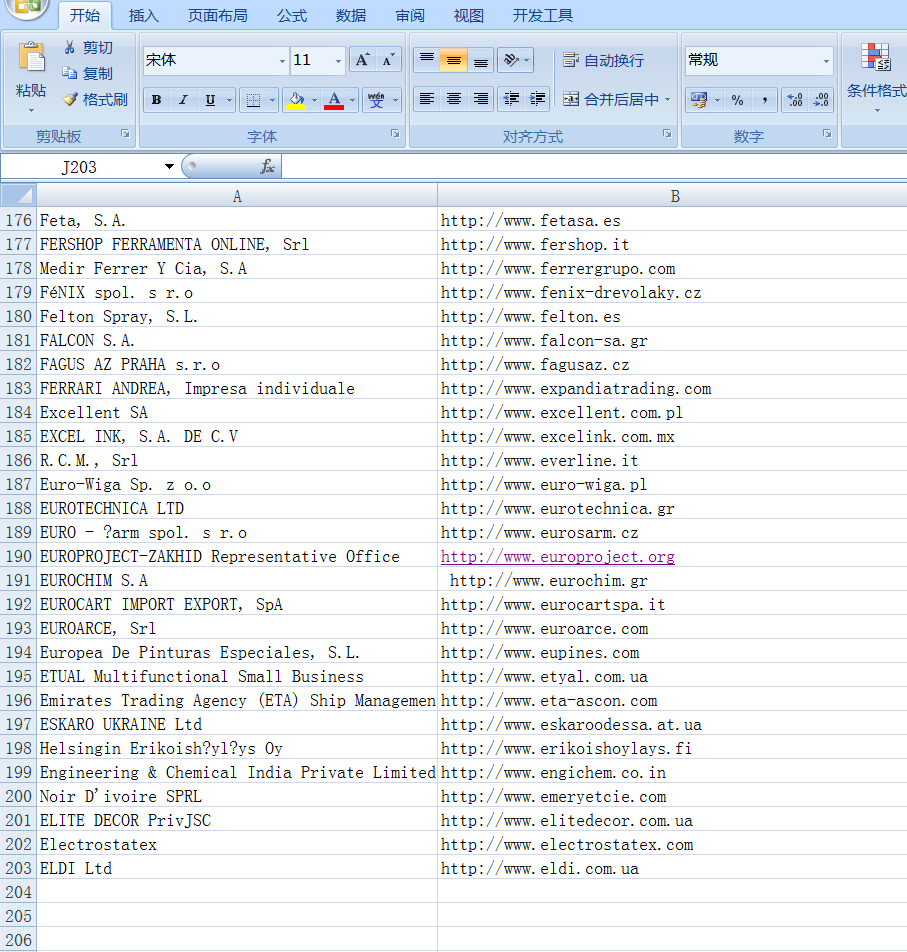Toggle Italic formatting

[183, 100]
